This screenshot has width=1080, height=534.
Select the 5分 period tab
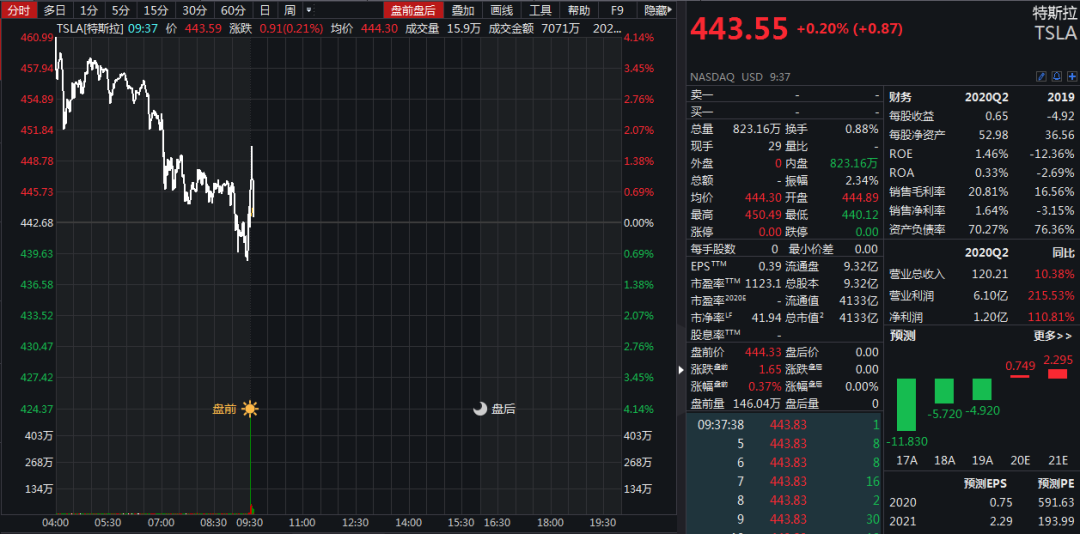[121, 10]
